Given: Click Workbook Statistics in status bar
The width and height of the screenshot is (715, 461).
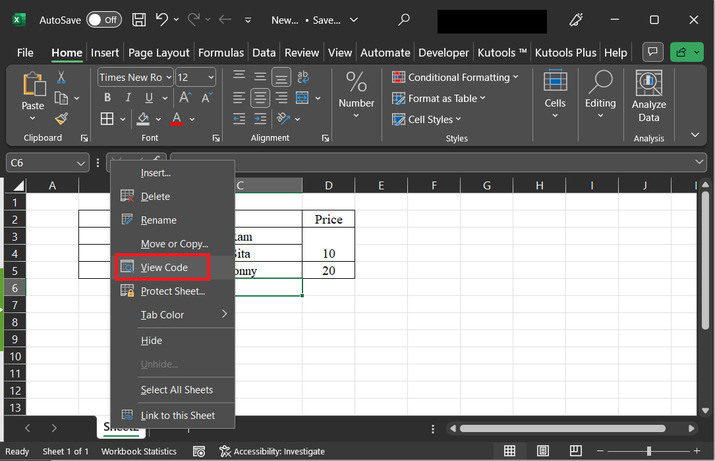Looking at the screenshot, I should (x=138, y=452).
